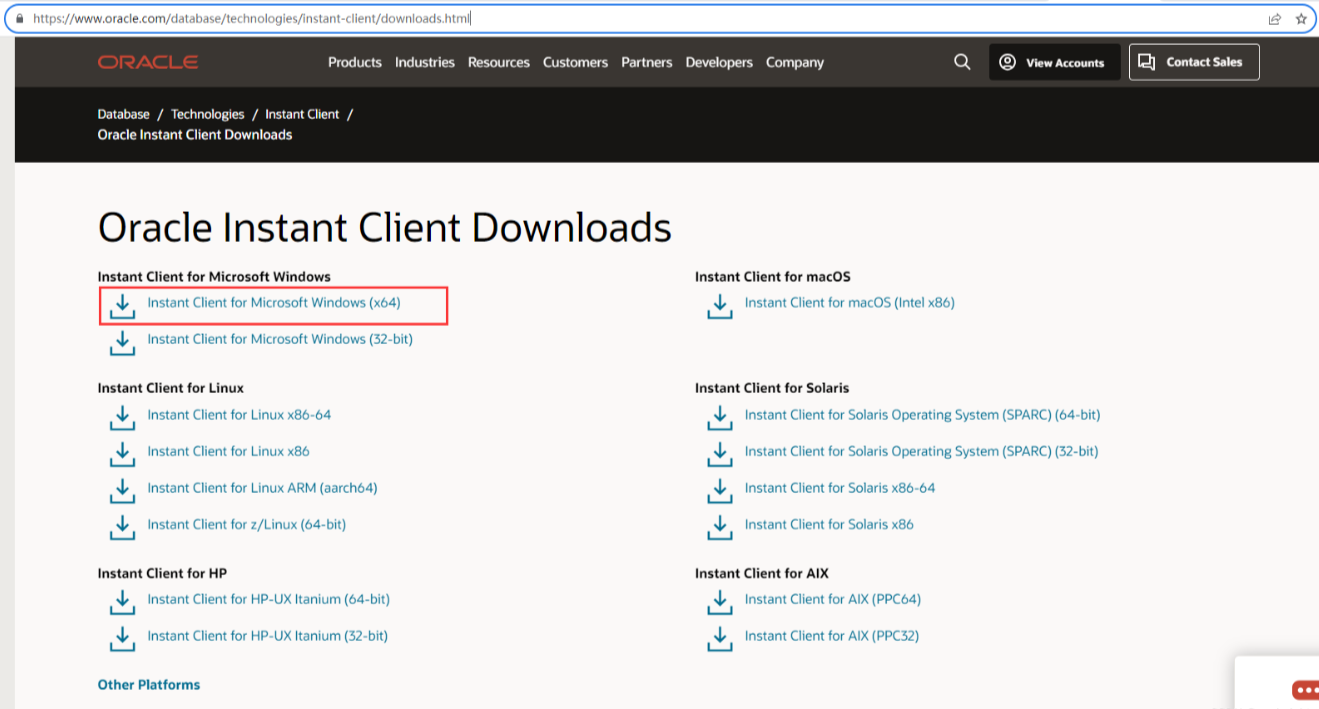The image size is (1319, 709).
Task: Click download icon beside HP-UX Itanium (32-bit)
Action: click(x=122, y=639)
